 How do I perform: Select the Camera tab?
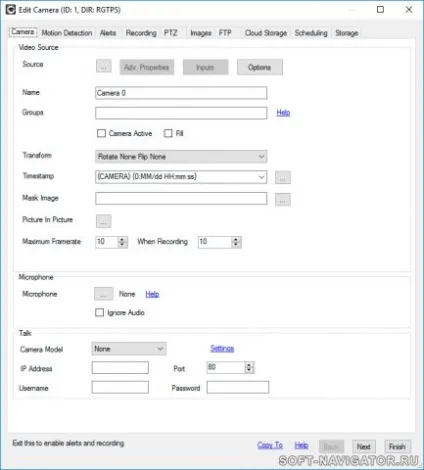[x=23, y=32]
